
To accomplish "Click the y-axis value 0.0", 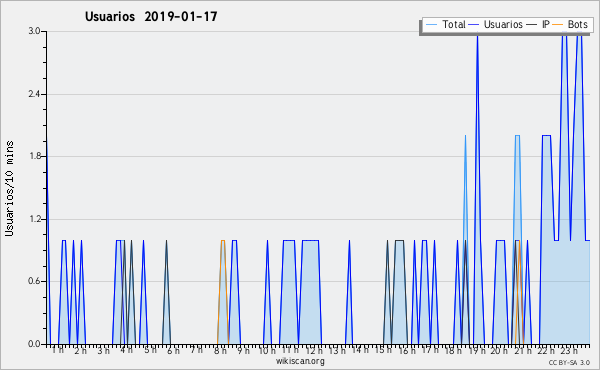I will tap(34, 344).
